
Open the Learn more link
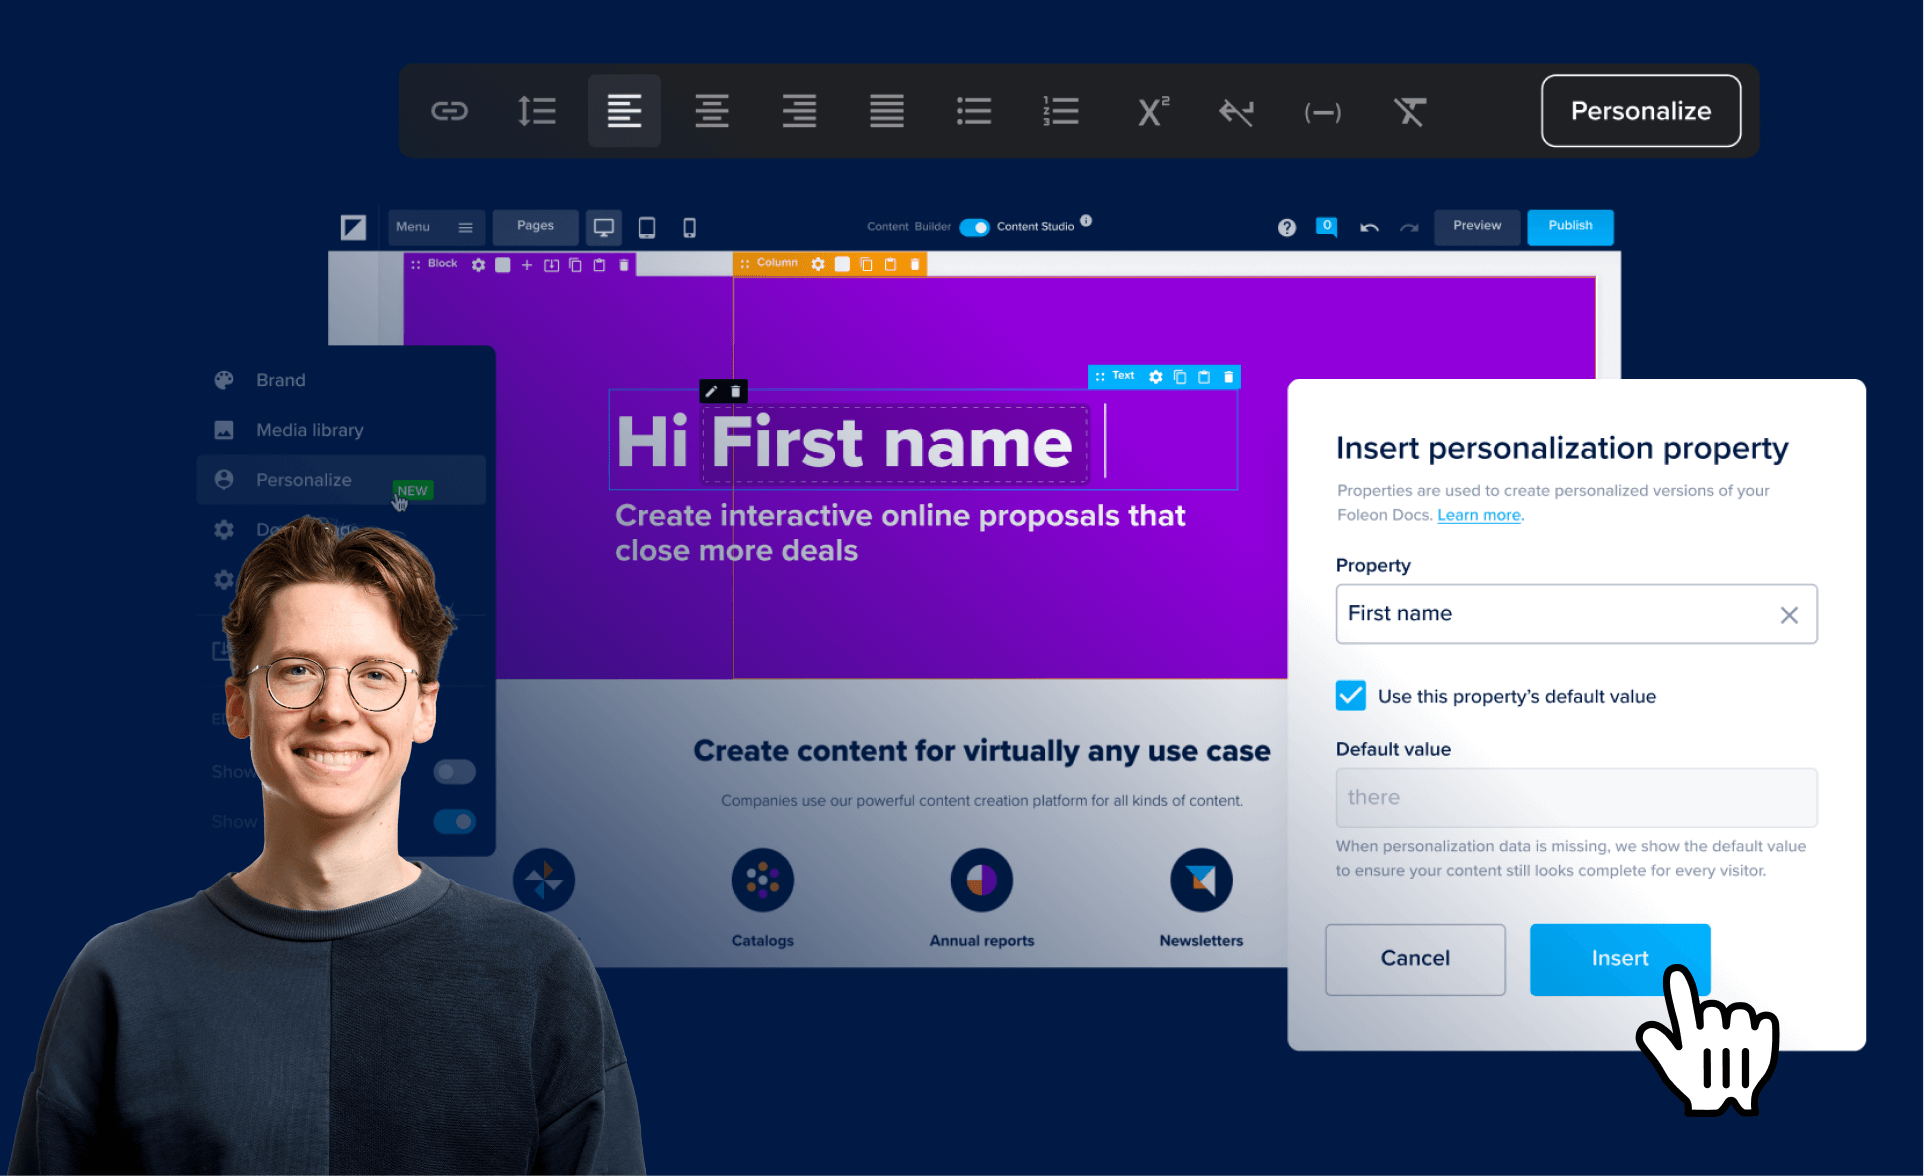click(1478, 515)
